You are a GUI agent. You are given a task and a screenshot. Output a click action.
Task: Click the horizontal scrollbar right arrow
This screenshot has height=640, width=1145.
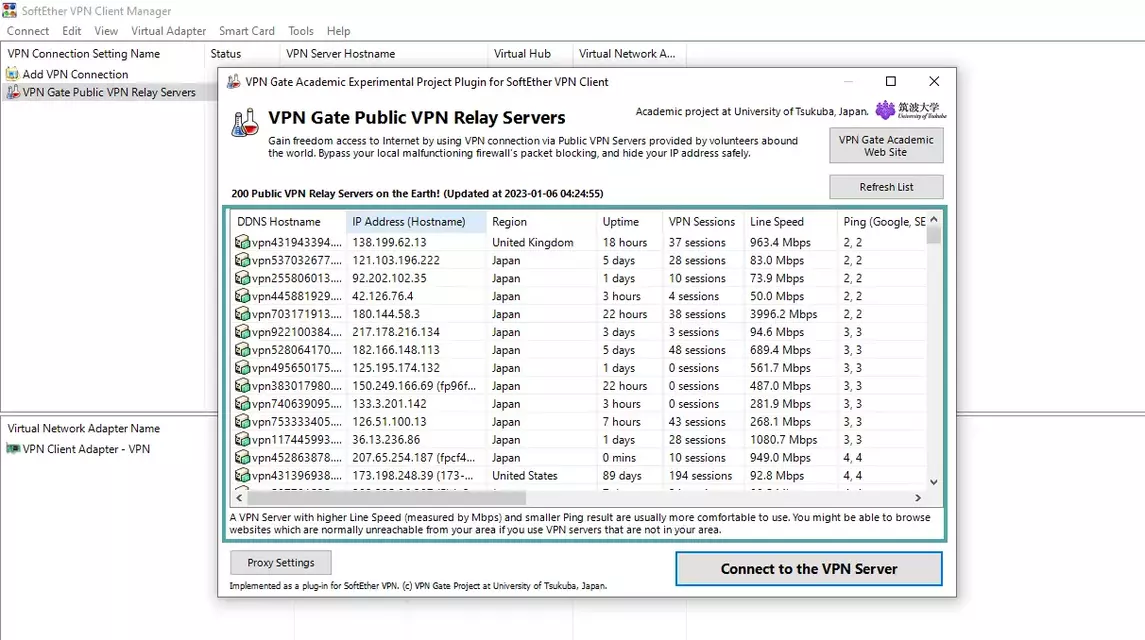tap(918, 498)
